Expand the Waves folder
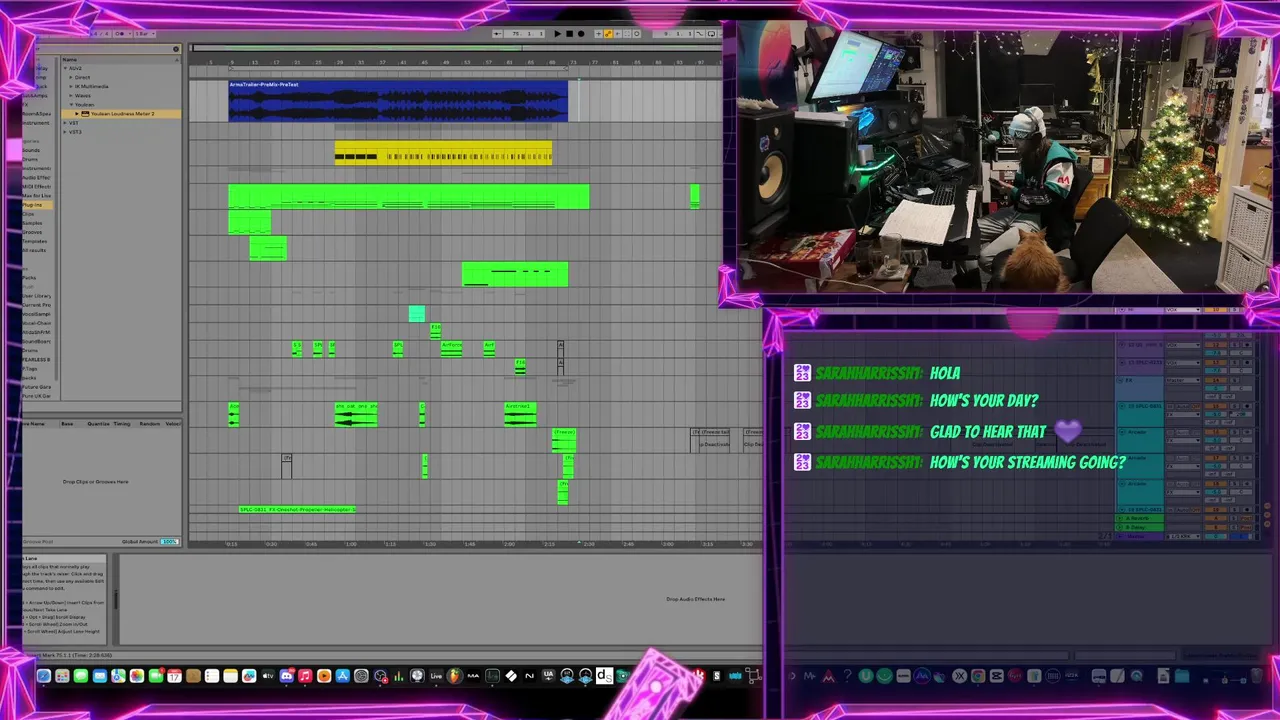Screen dimensions: 1280x720 coord(71,95)
